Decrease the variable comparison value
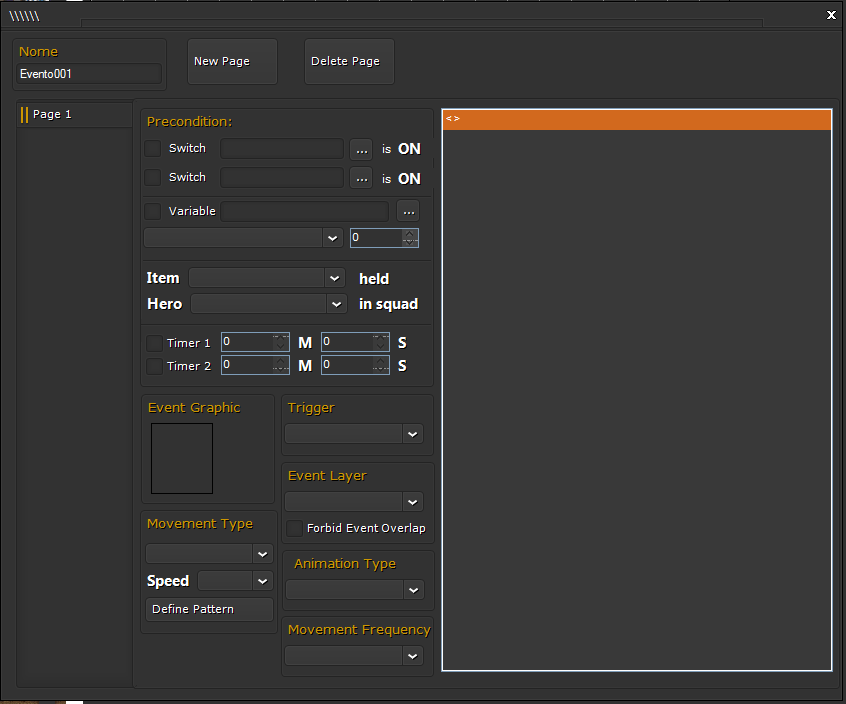 tap(410, 242)
